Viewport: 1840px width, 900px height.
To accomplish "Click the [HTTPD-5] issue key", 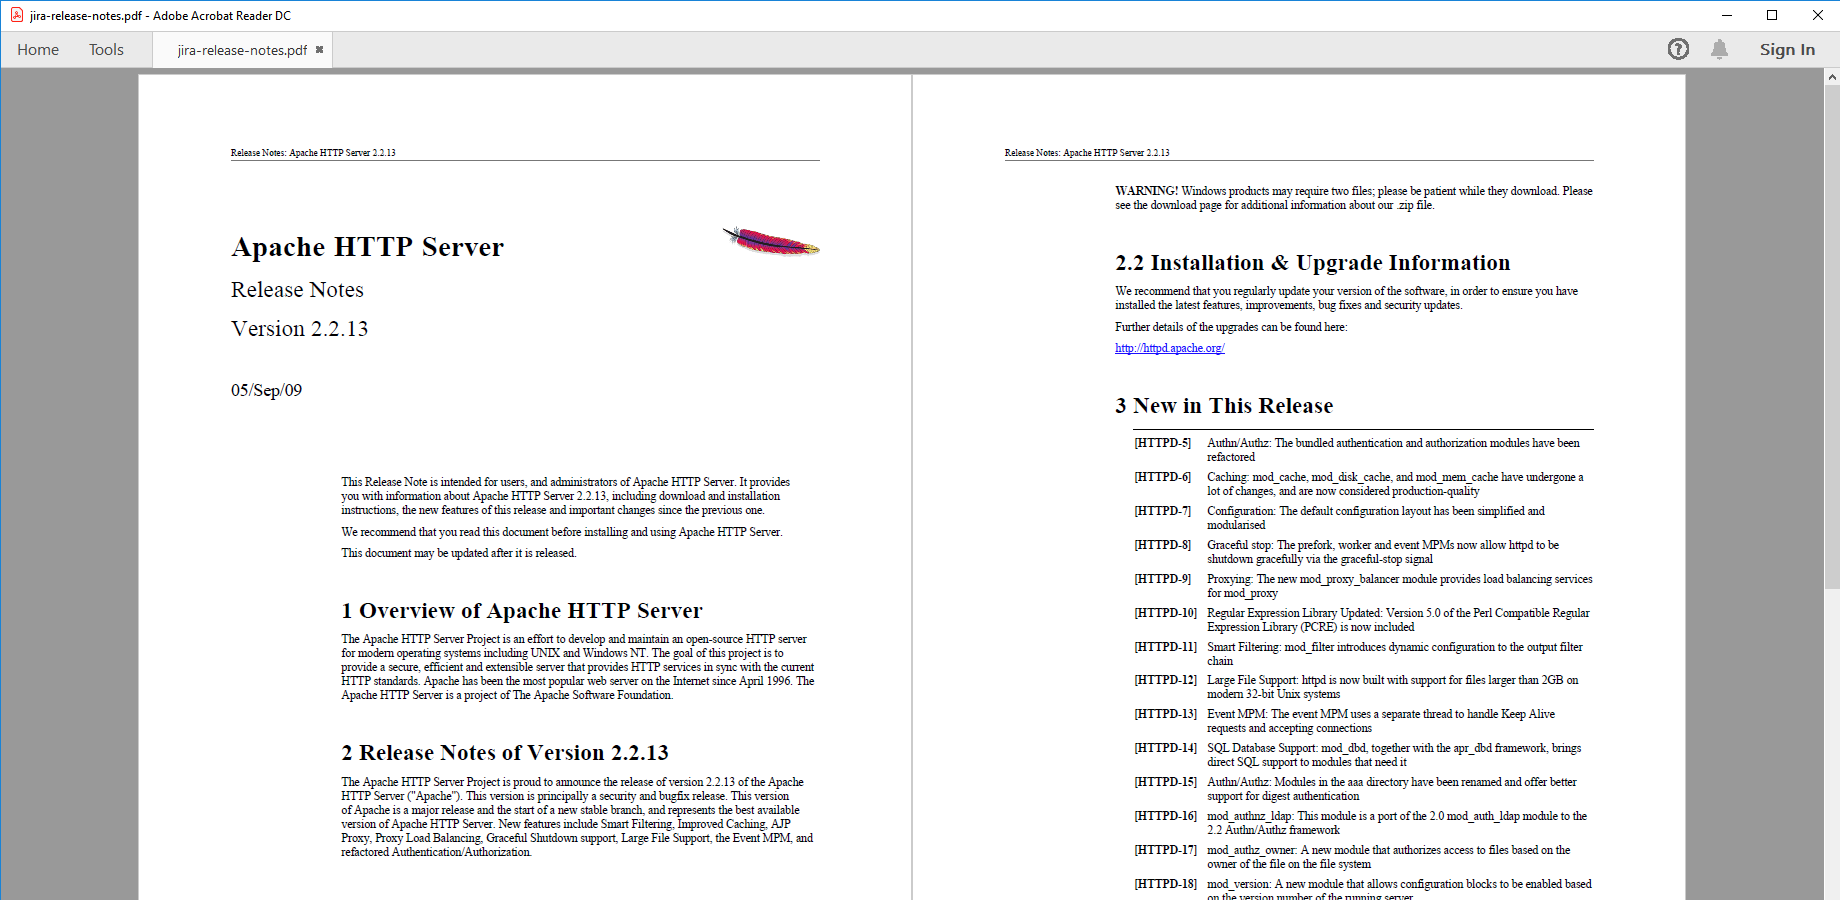I will tap(1163, 443).
